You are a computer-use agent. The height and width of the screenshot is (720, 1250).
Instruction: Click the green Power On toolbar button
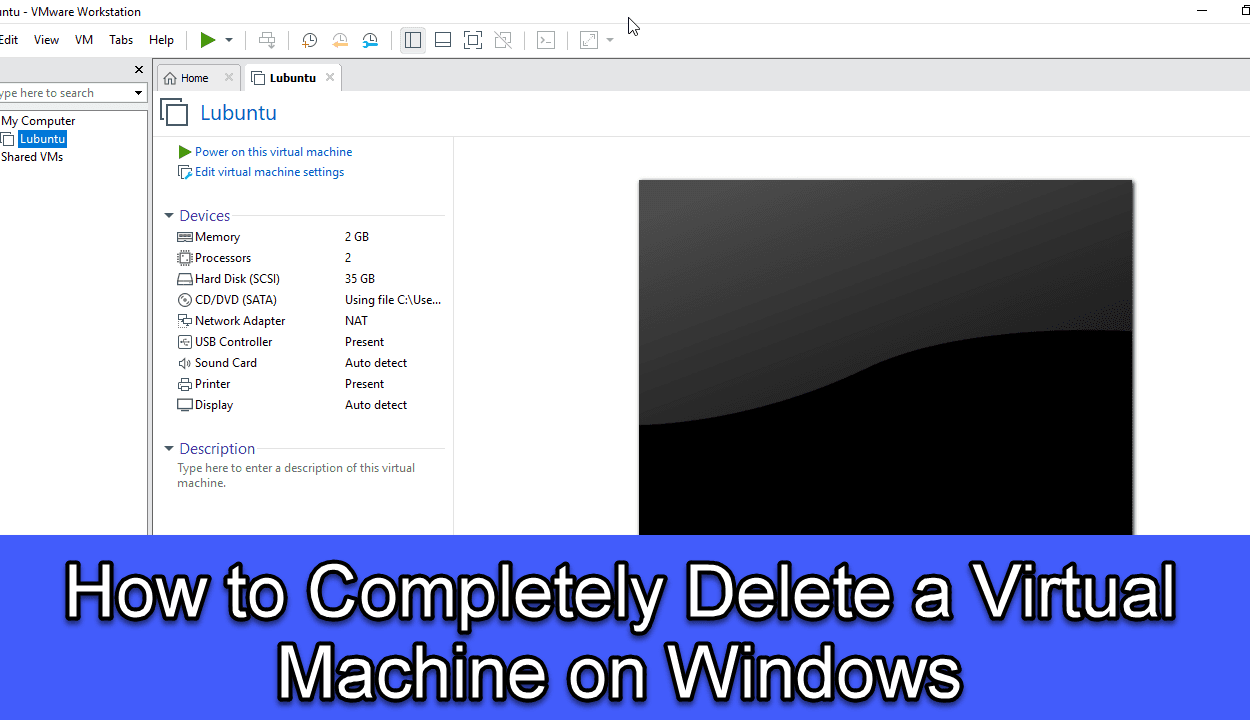pyautogui.click(x=207, y=40)
